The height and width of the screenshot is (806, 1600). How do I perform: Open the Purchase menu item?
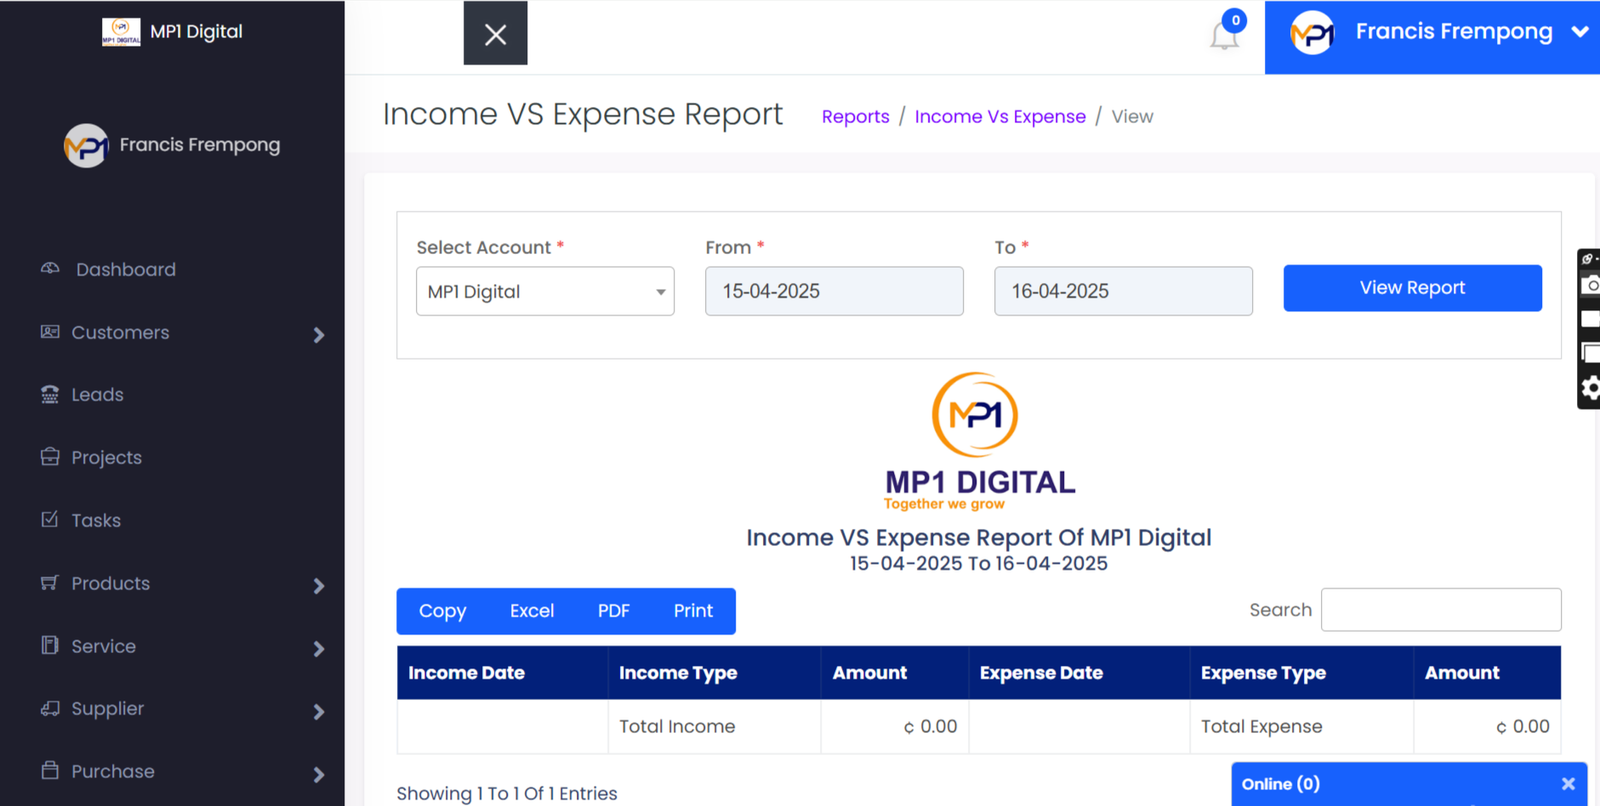[113, 772]
